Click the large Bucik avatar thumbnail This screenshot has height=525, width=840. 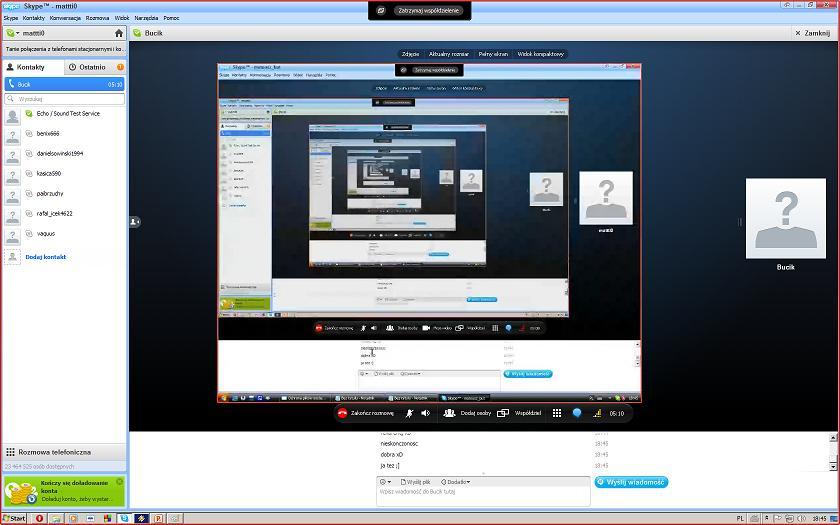pyautogui.click(x=786, y=219)
